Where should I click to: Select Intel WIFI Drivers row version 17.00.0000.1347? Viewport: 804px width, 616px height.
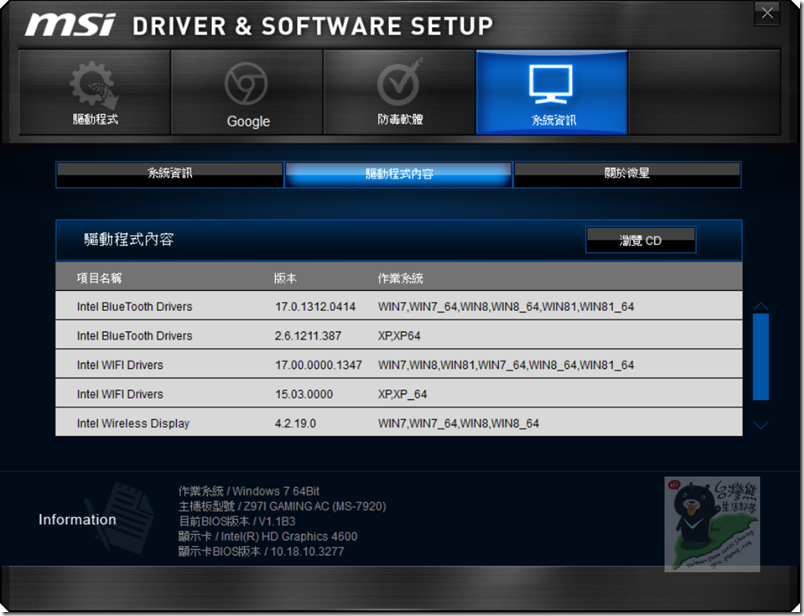pyautogui.click(x=399, y=365)
